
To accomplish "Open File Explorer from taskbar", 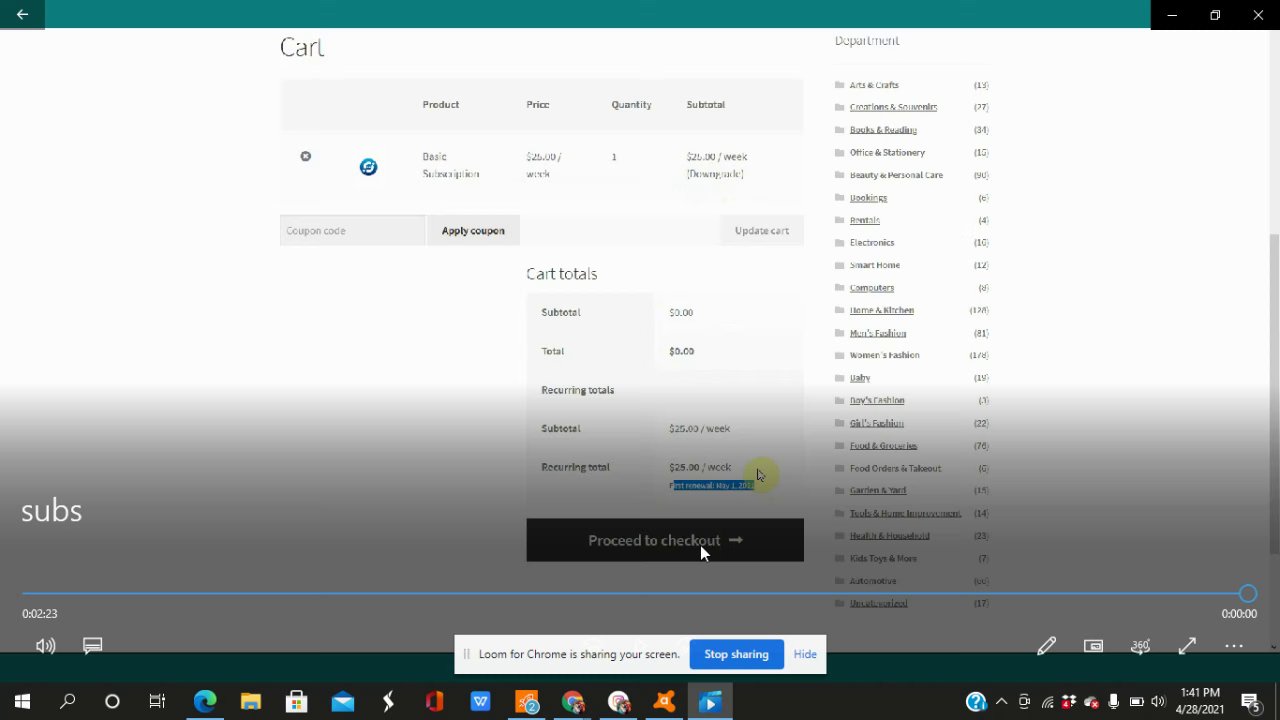I will pyautogui.click(x=250, y=702).
